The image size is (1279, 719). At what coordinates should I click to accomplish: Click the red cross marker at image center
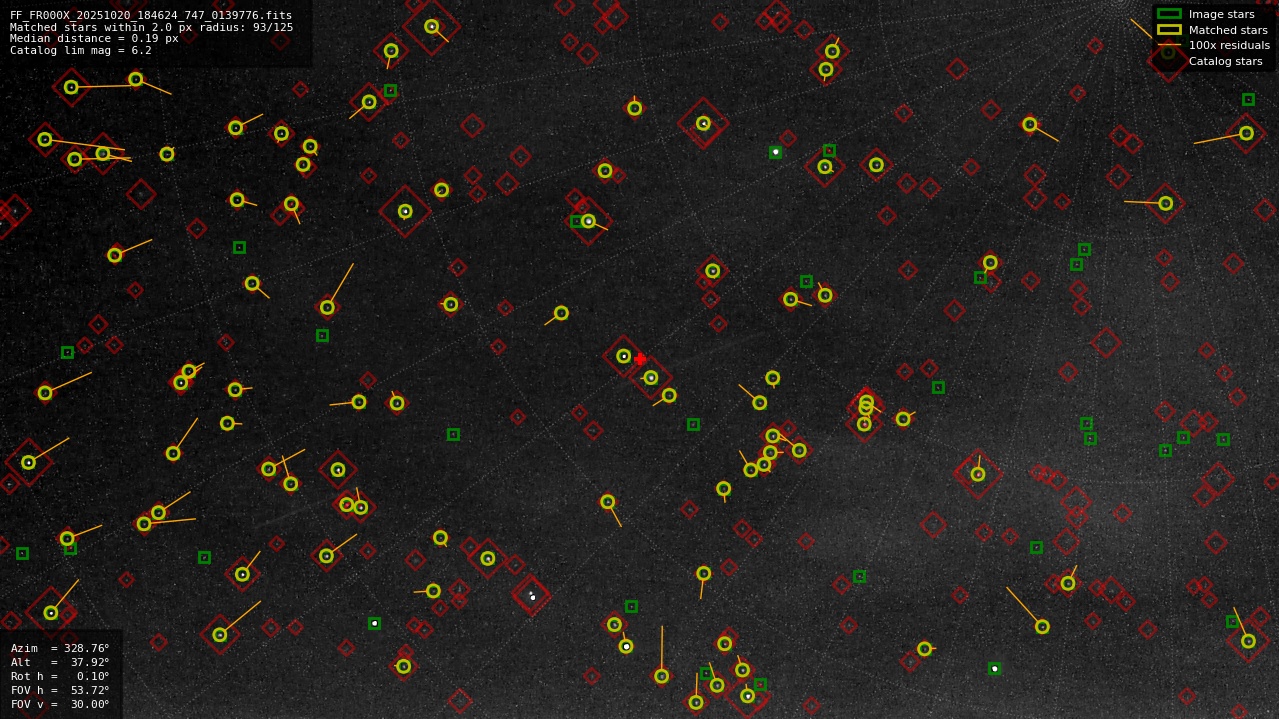click(640, 359)
